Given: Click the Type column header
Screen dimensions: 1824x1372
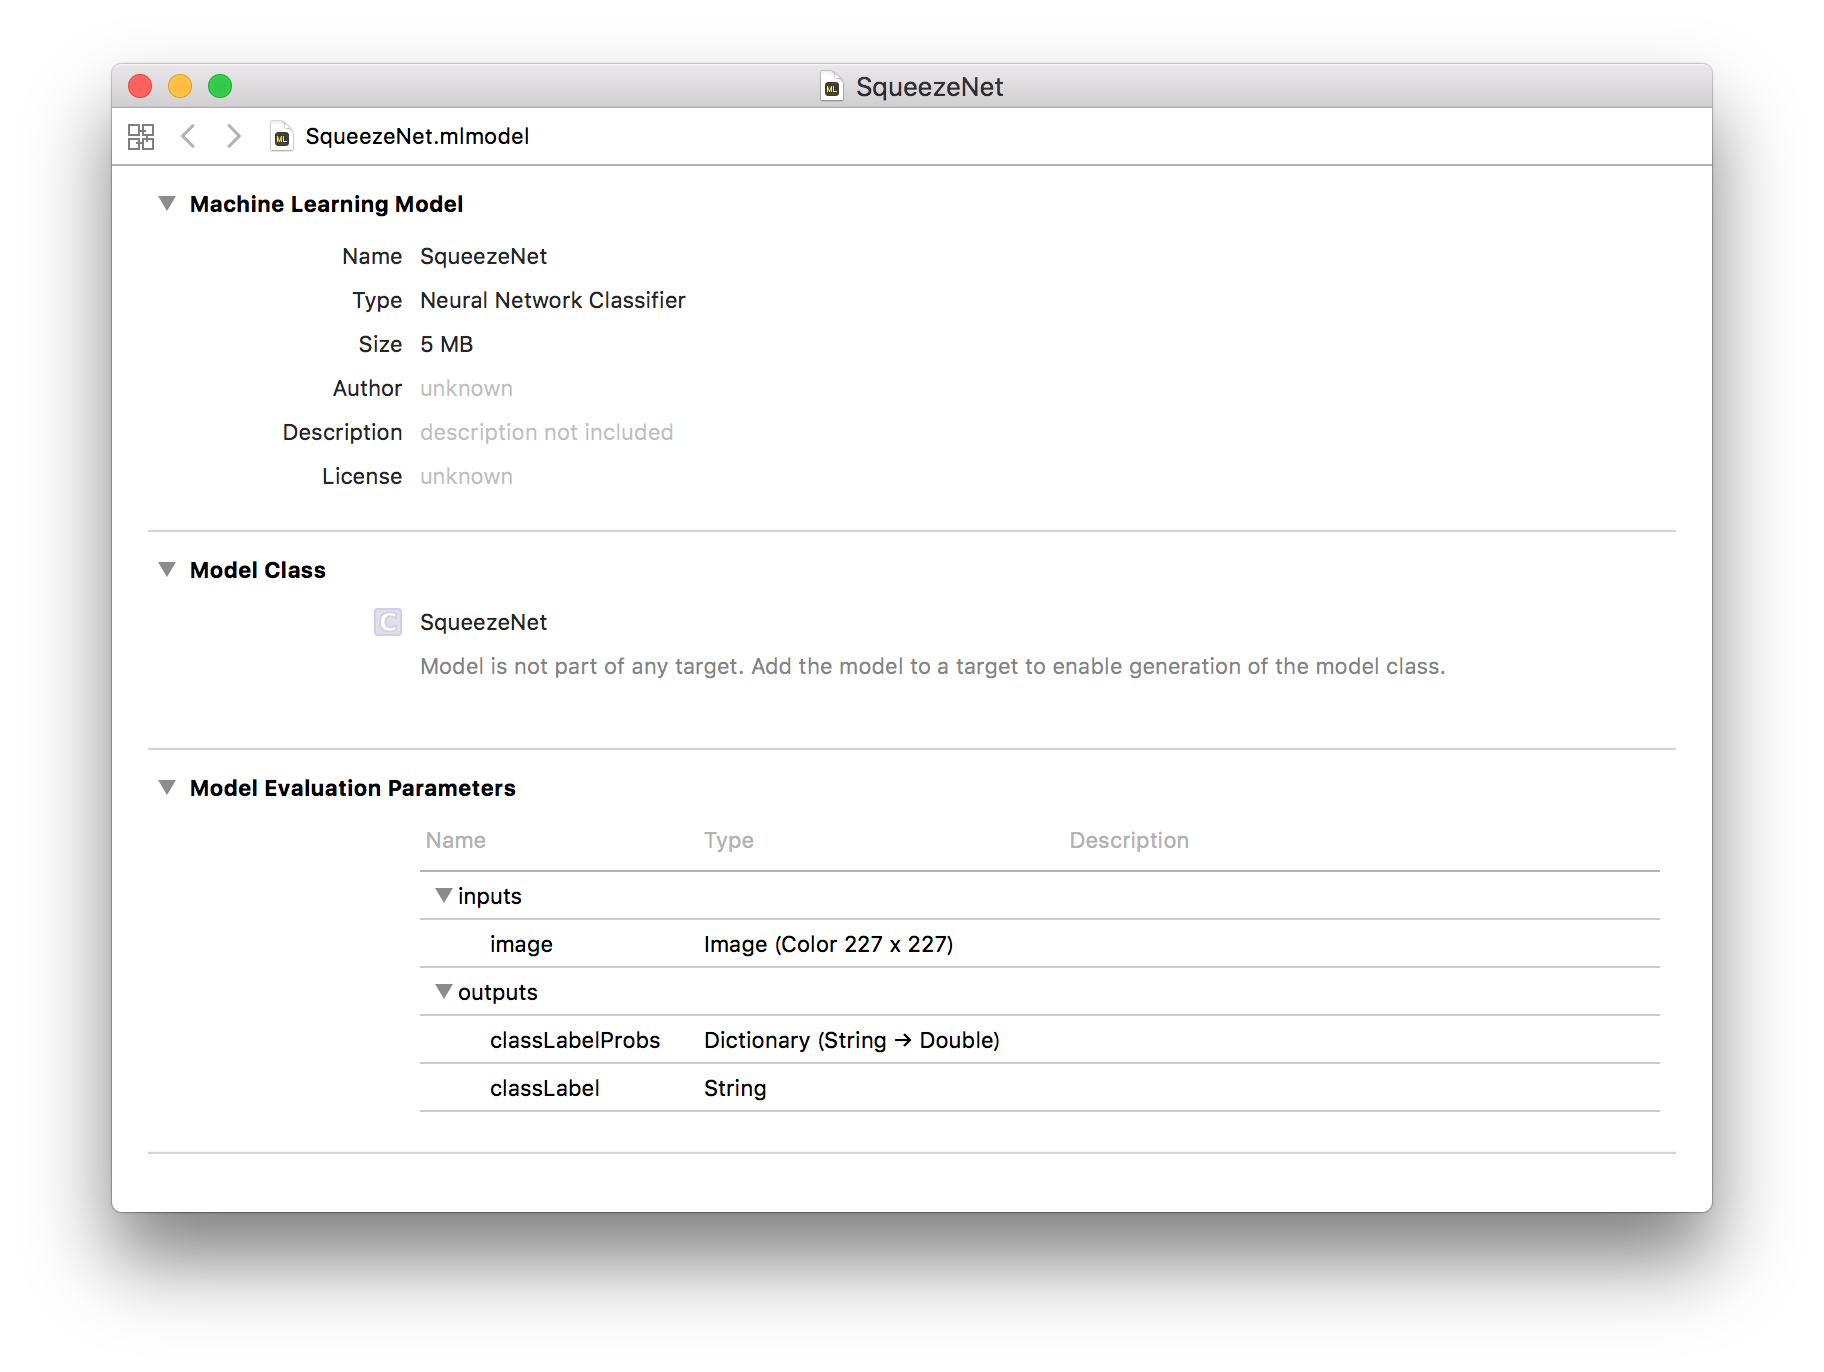Looking at the screenshot, I should 729,840.
